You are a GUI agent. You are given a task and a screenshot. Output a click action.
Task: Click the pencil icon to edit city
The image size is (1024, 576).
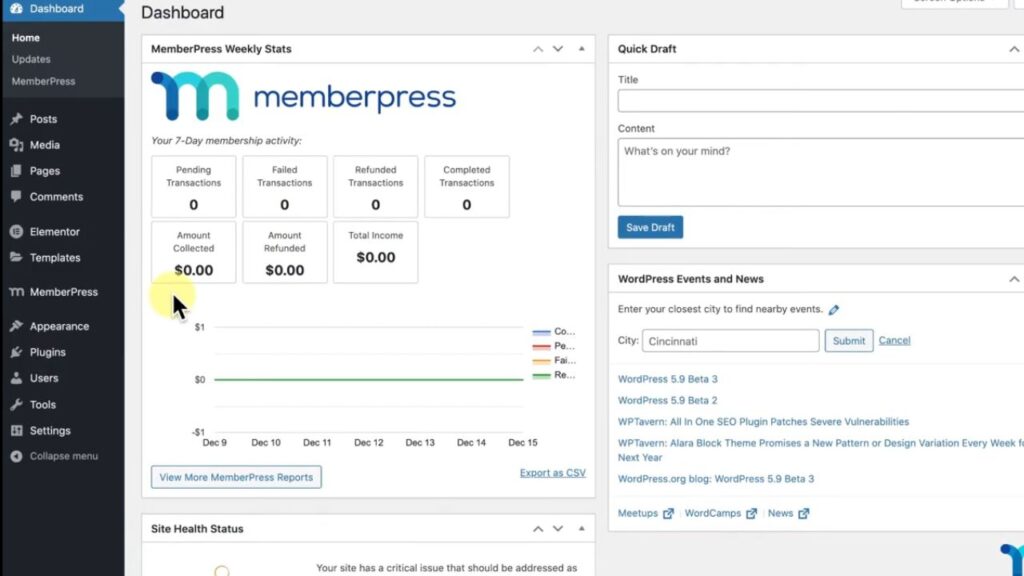834,310
